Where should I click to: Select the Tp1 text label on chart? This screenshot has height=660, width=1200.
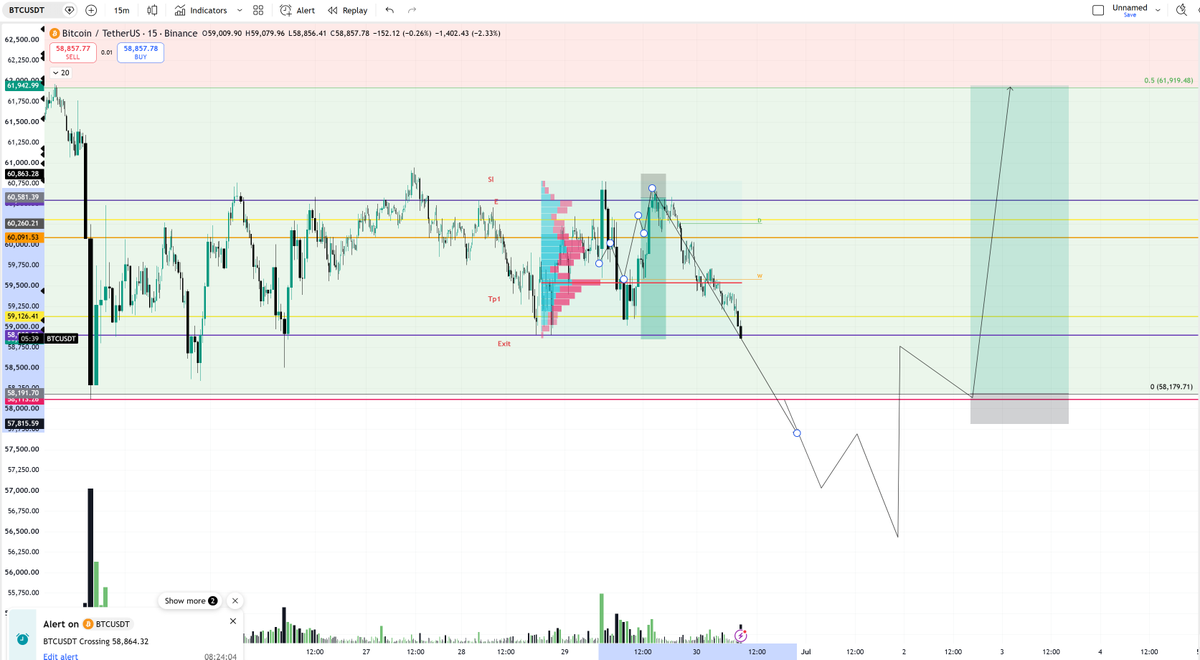[x=494, y=299]
